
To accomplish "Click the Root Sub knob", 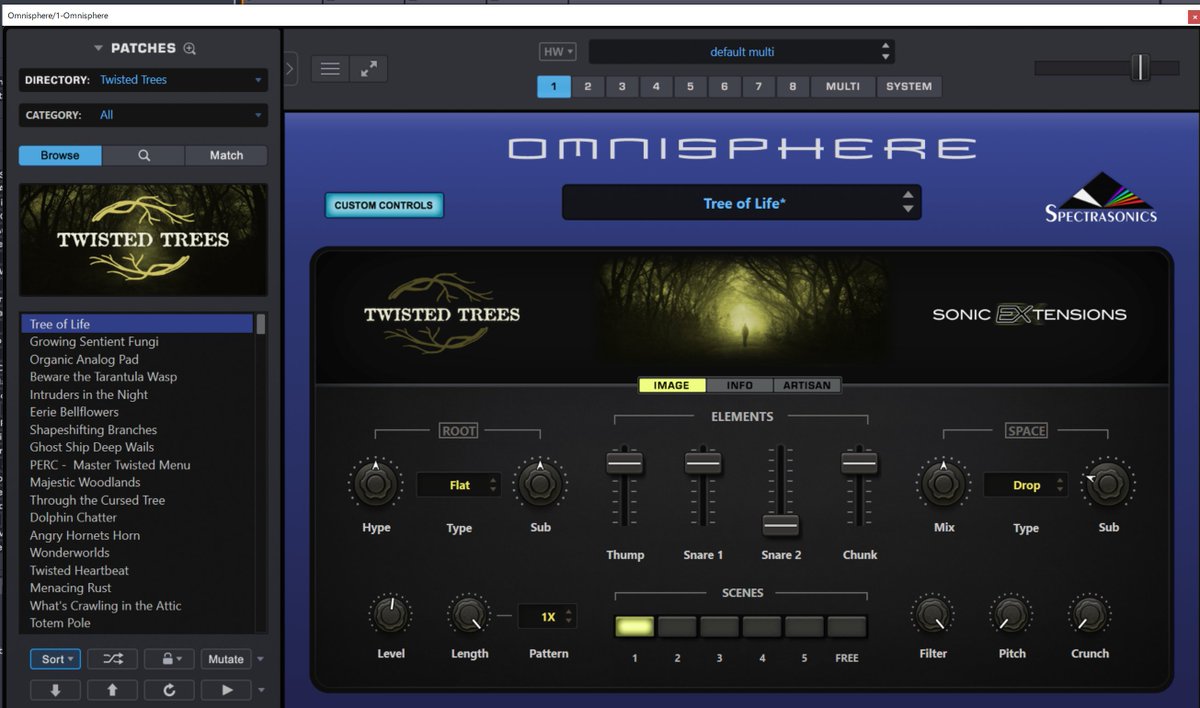I will (540, 484).
